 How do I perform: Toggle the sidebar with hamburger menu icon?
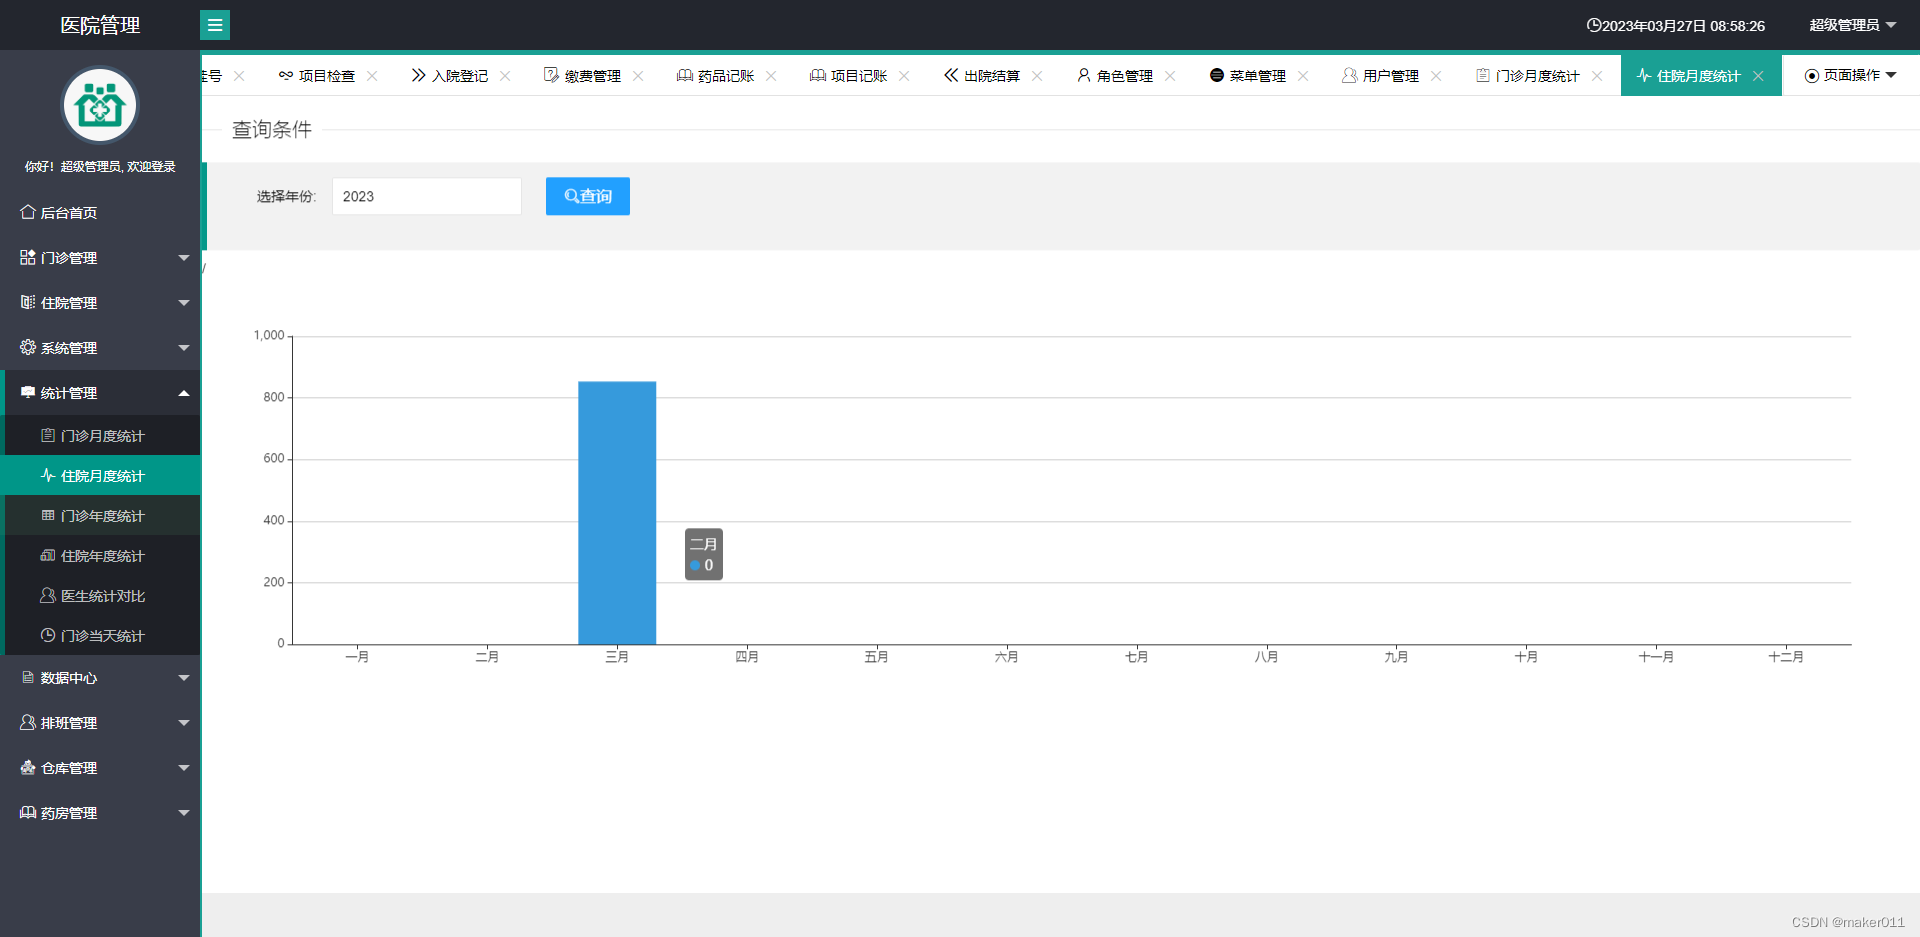click(215, 25)
